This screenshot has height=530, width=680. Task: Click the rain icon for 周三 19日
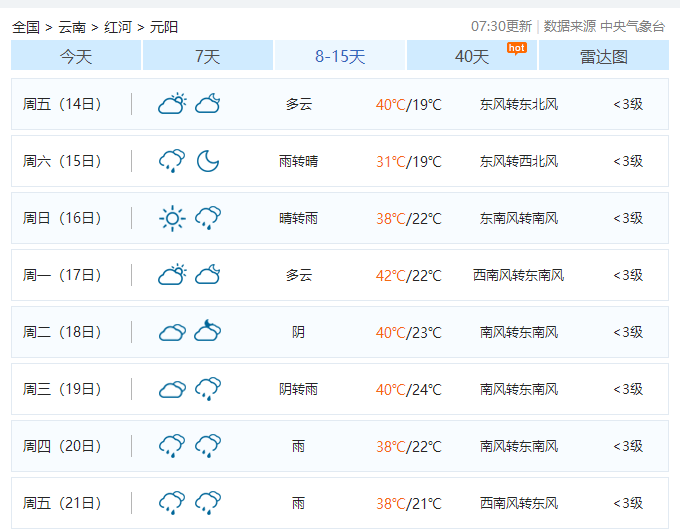point(208,389)
